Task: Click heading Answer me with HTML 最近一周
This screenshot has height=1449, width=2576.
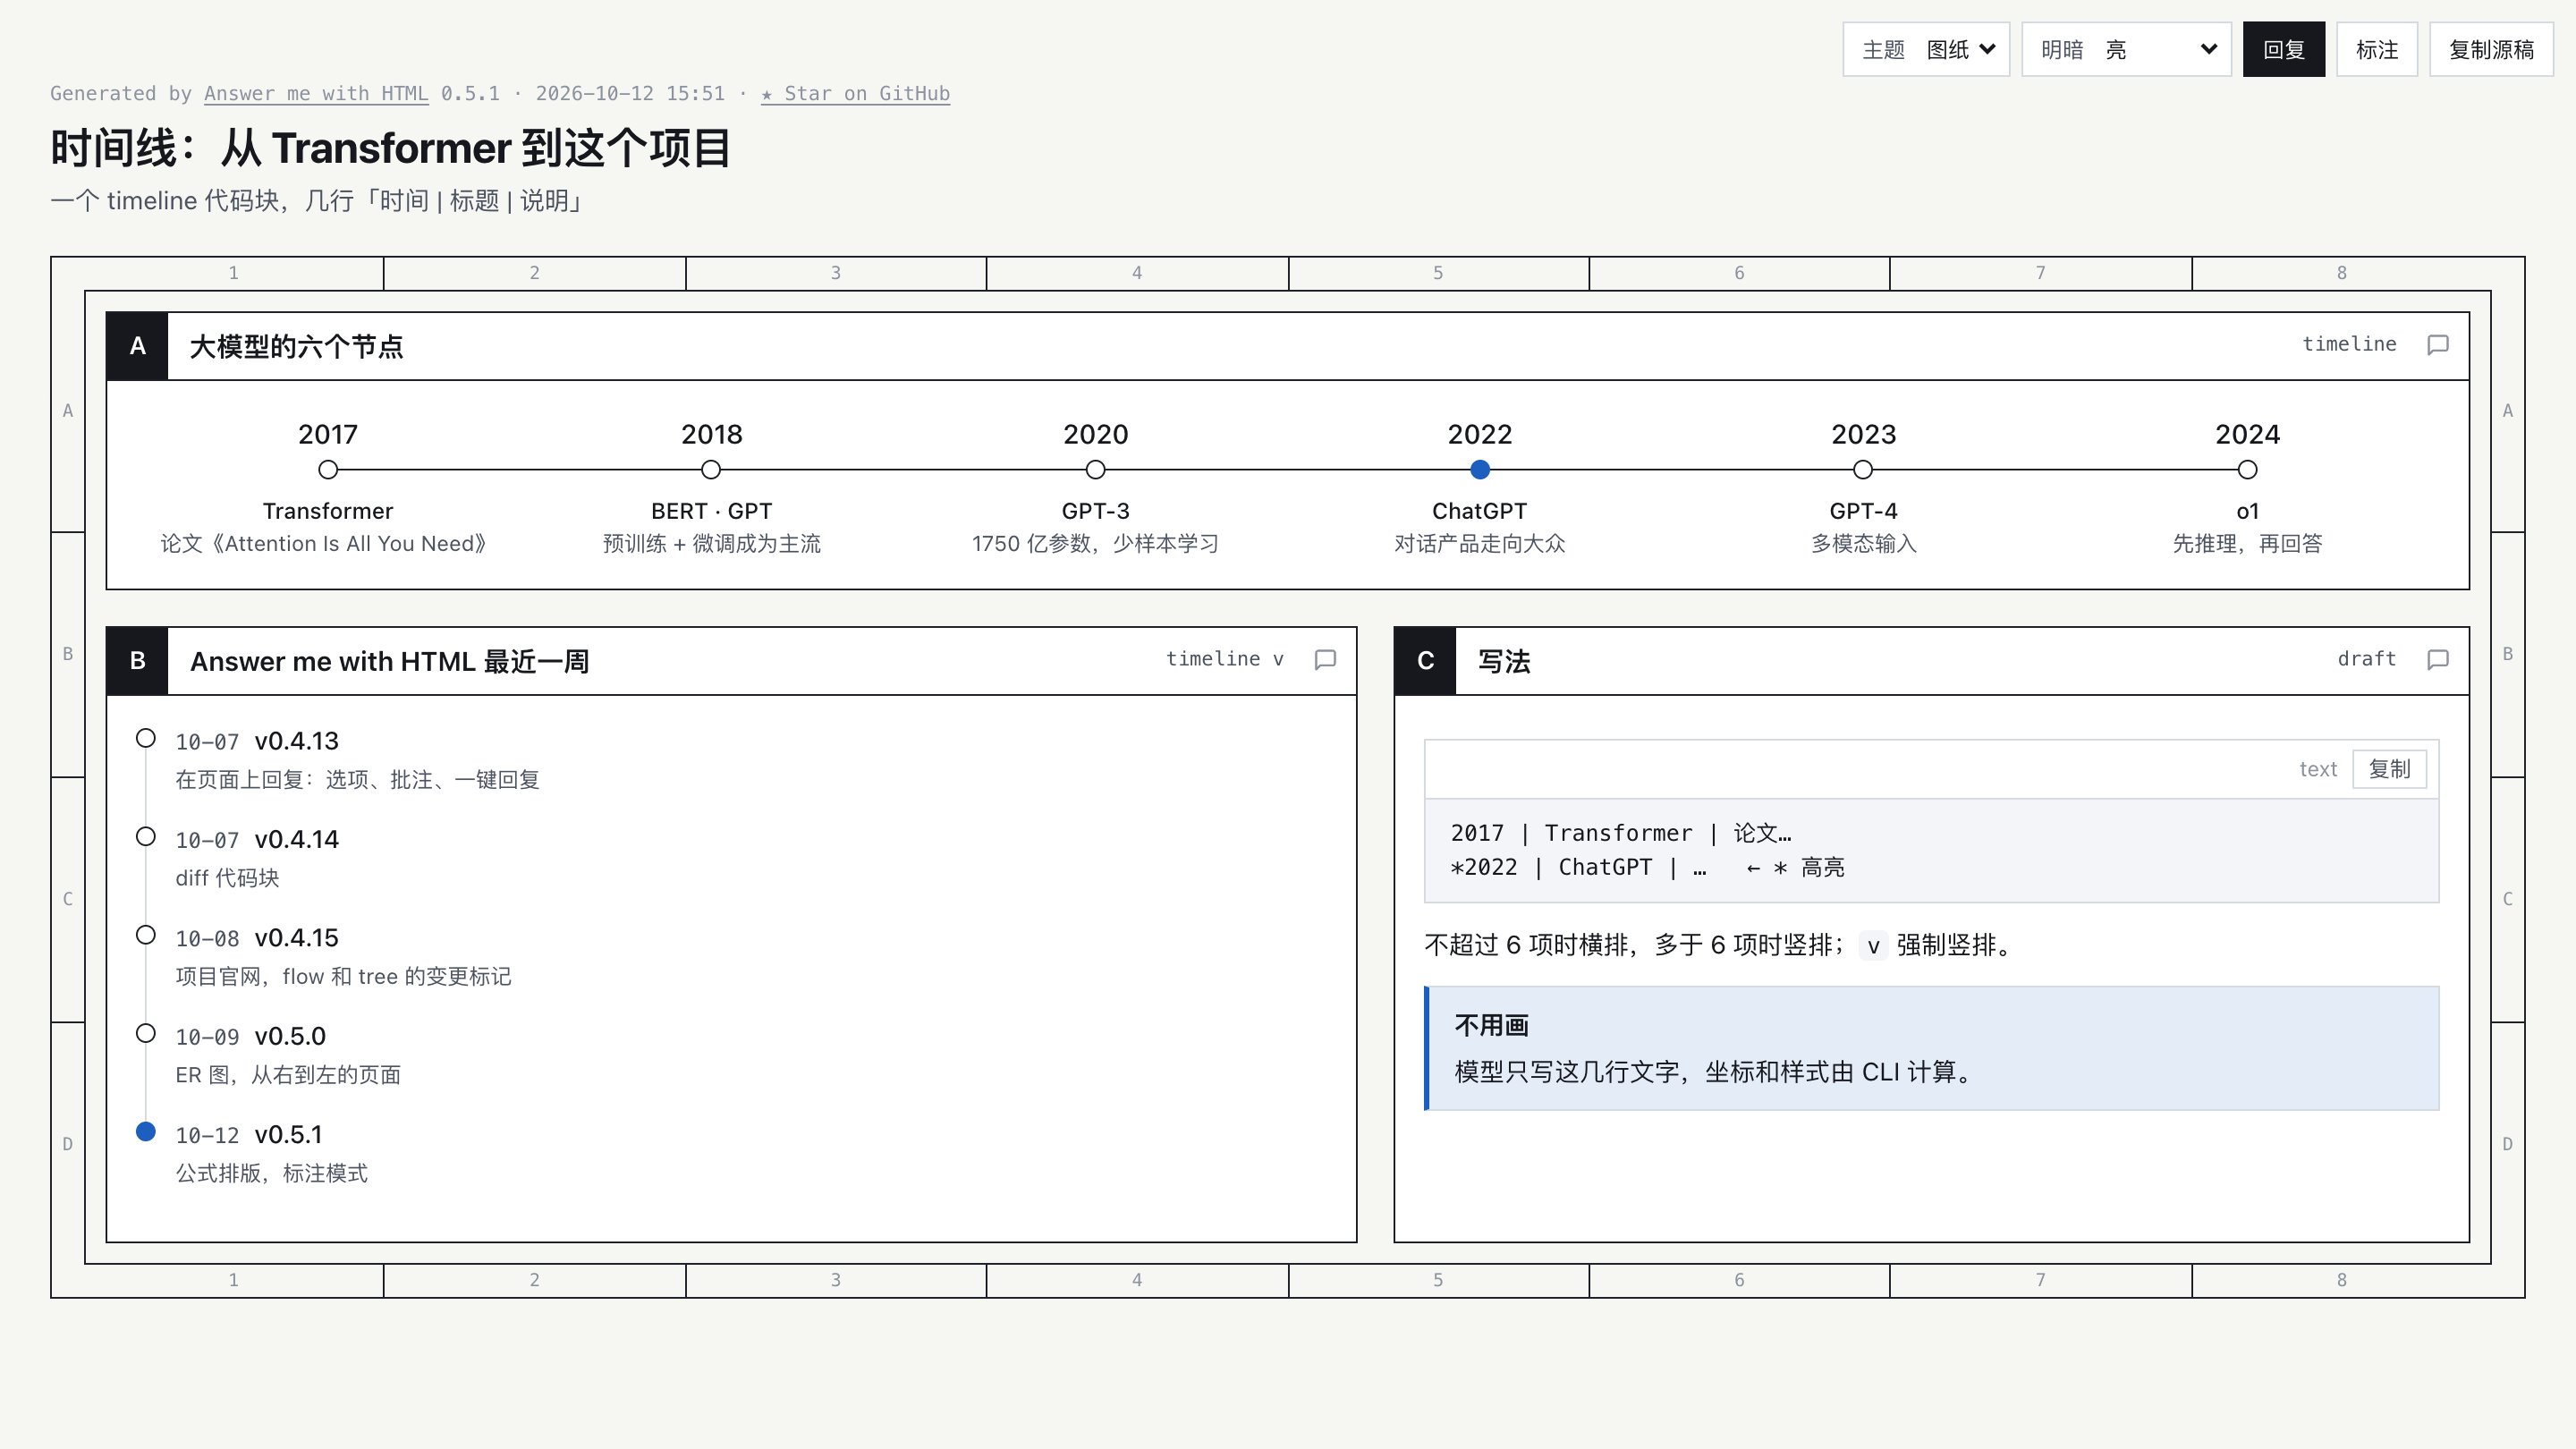Action: (x=389, y=662)
